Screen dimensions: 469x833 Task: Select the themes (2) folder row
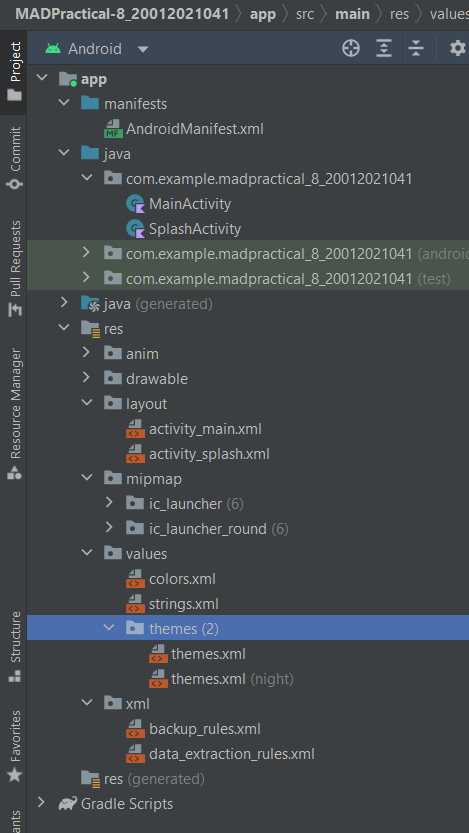248,628
